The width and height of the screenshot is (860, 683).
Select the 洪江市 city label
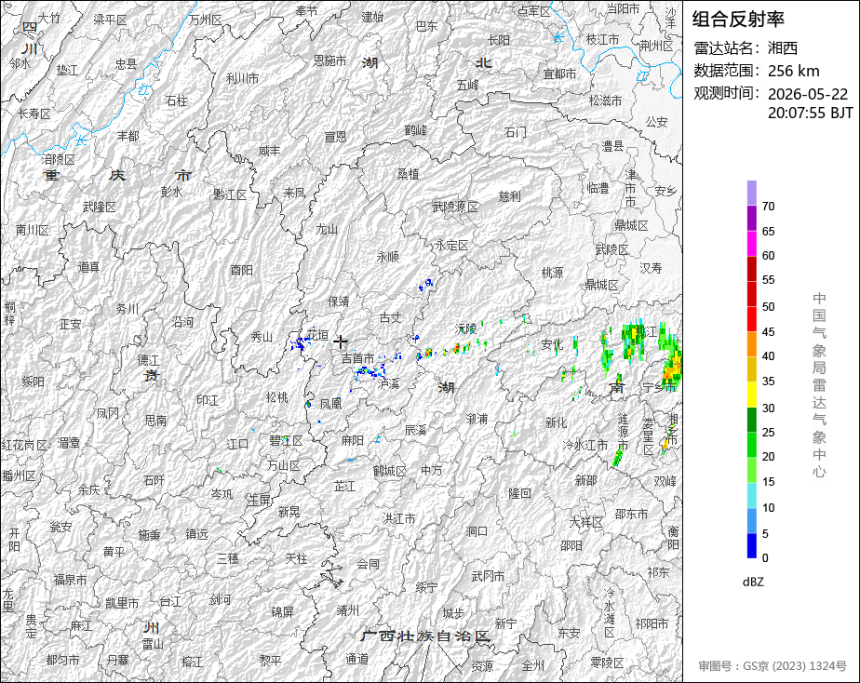point(399,518)
